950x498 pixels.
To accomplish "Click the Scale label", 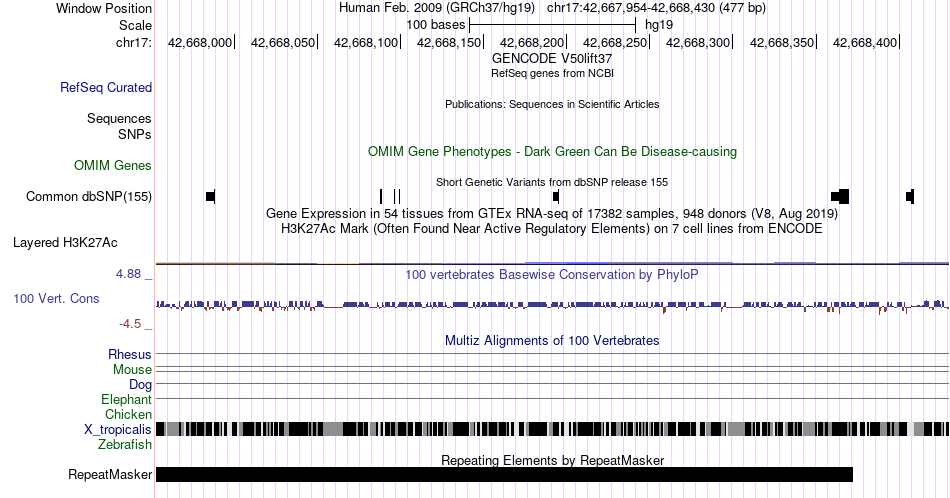I will tap(135, 25).
